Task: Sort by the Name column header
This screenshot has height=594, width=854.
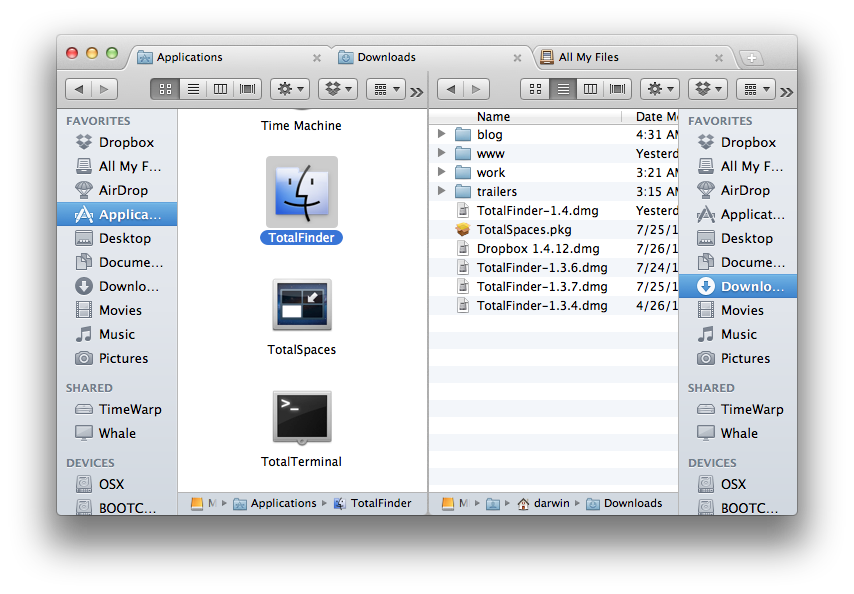Action: click(x=526, y=117)
